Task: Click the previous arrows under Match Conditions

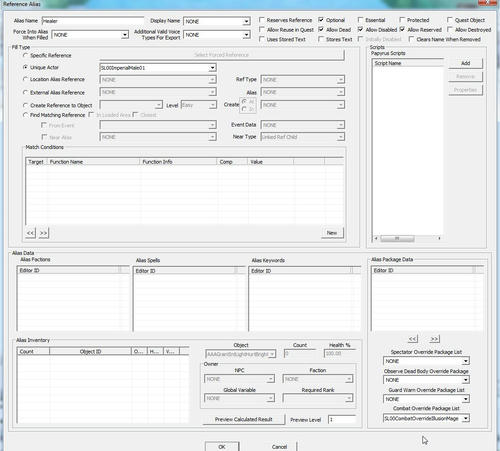Action: (30, 233)
